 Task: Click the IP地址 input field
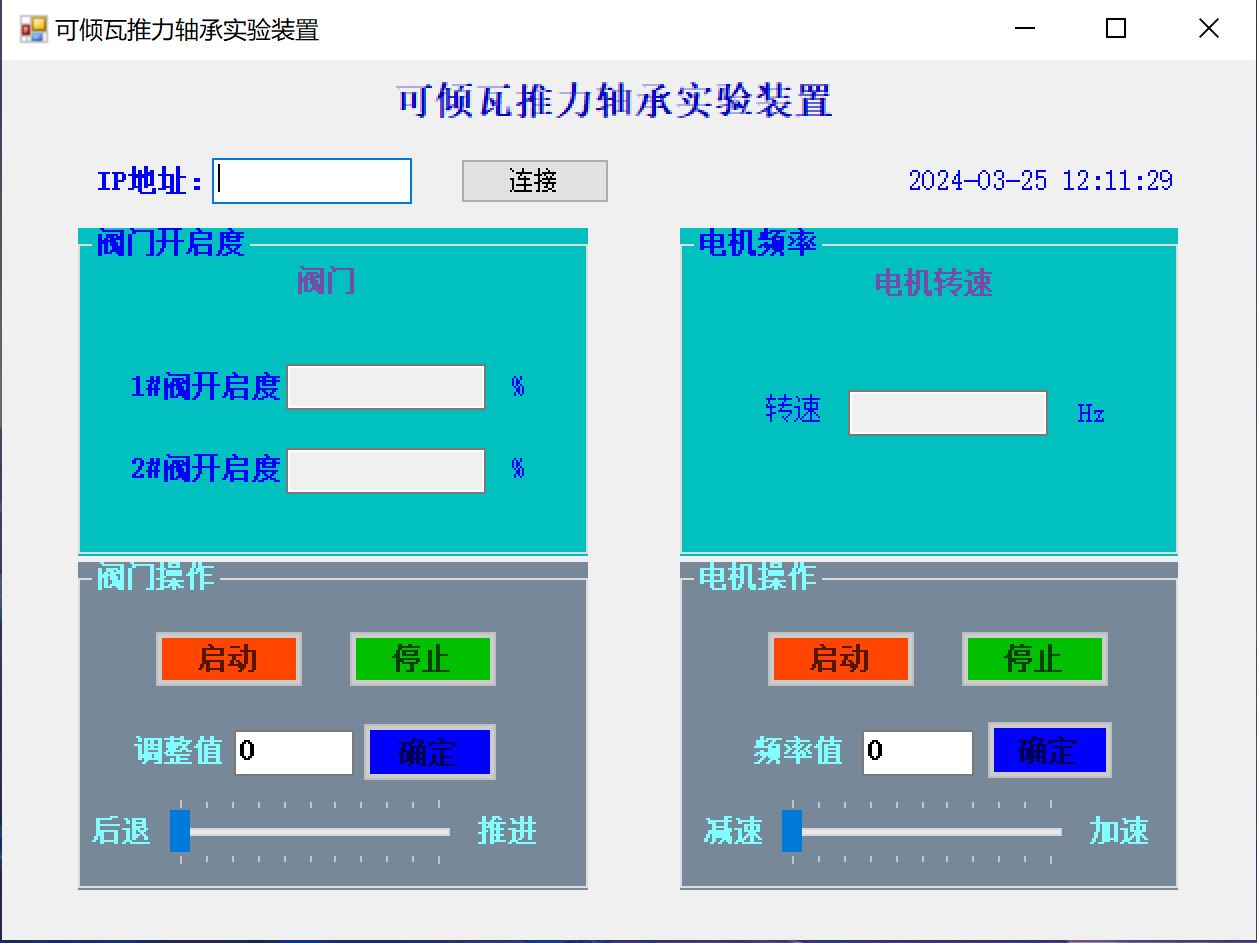[x=311, y=180]
